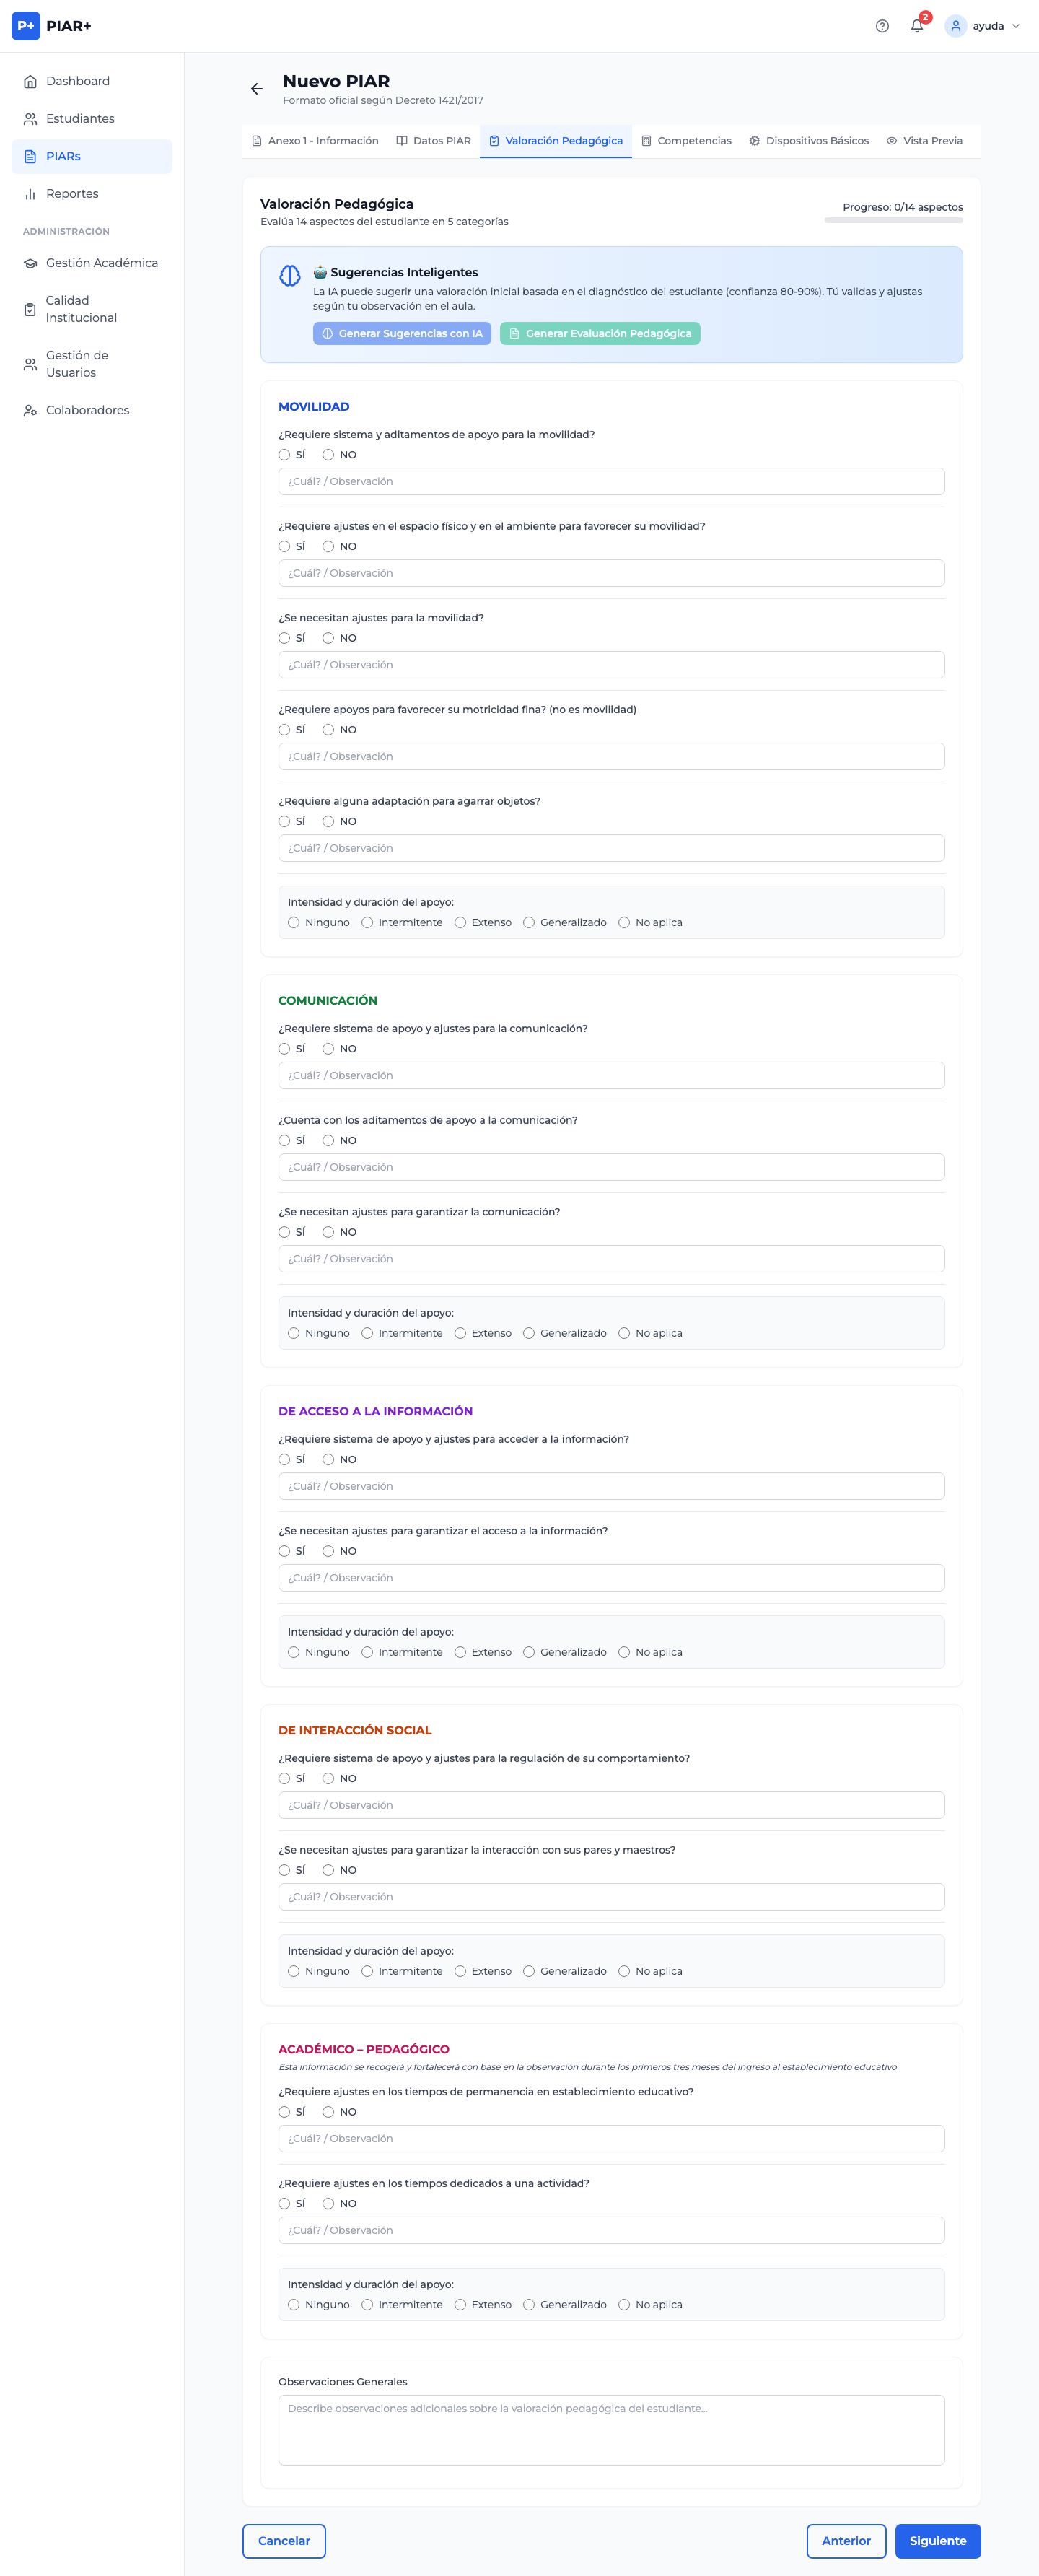Click the Siguiente button
Image resolution: width=1039 pixels, height=2576 pixels.
click(937, 2541)
